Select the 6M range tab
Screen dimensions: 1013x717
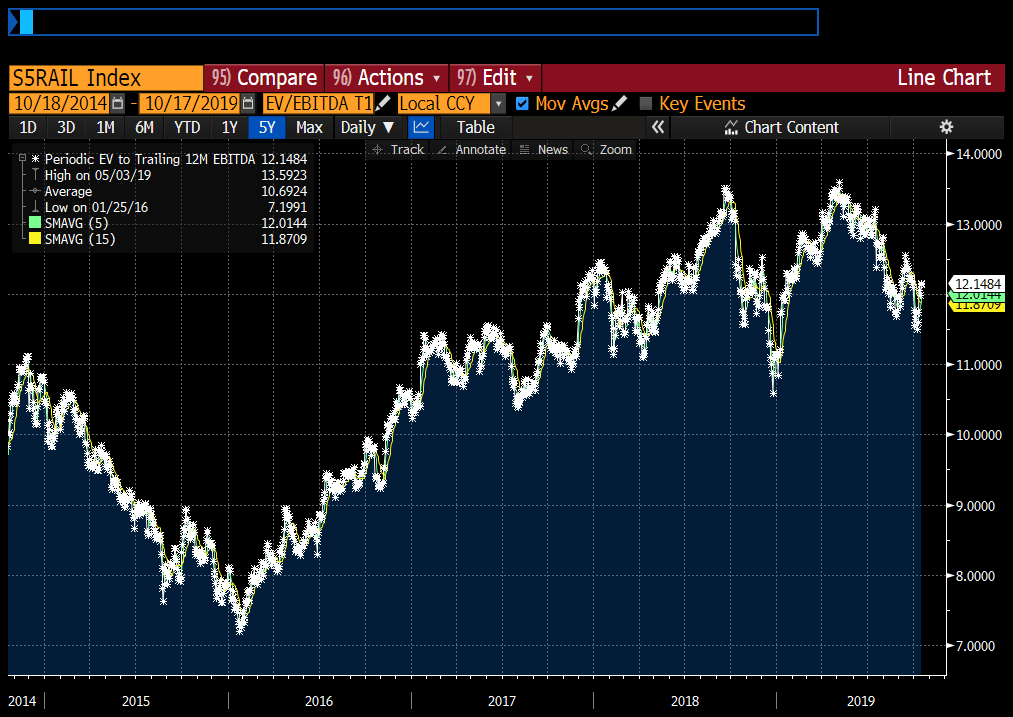[145, 127]
